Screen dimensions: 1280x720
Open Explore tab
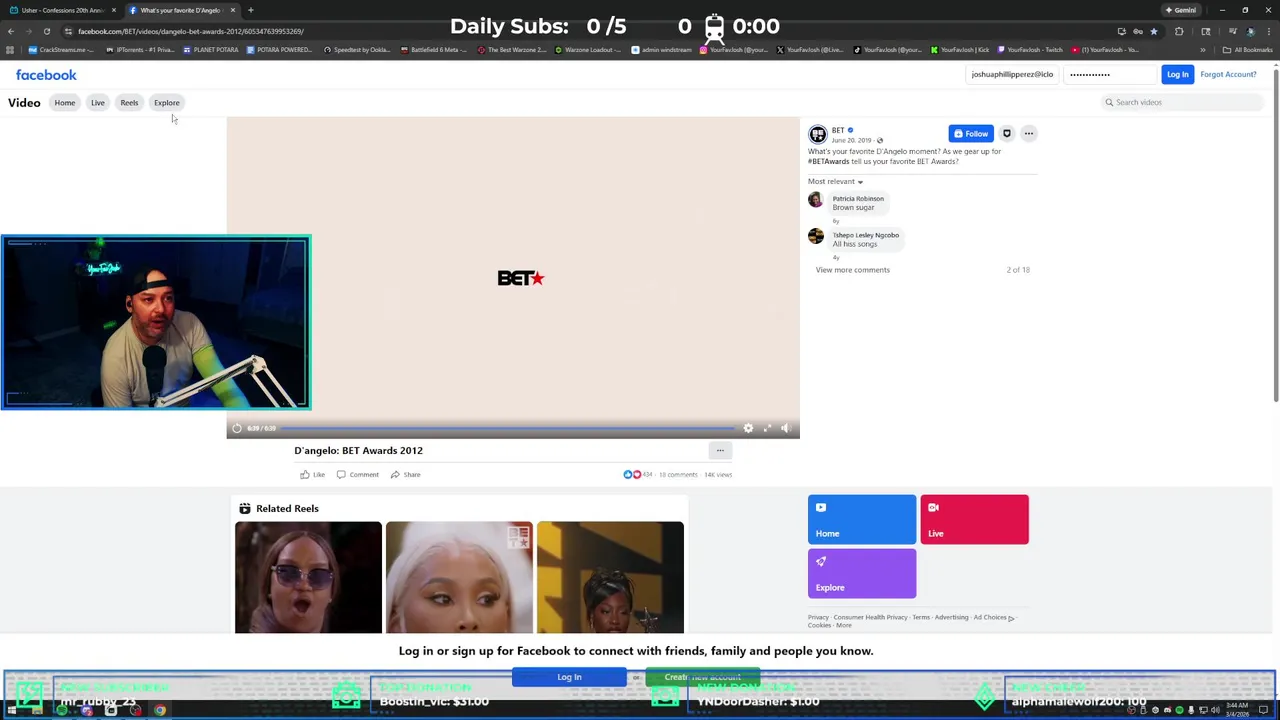coord(167,103)
